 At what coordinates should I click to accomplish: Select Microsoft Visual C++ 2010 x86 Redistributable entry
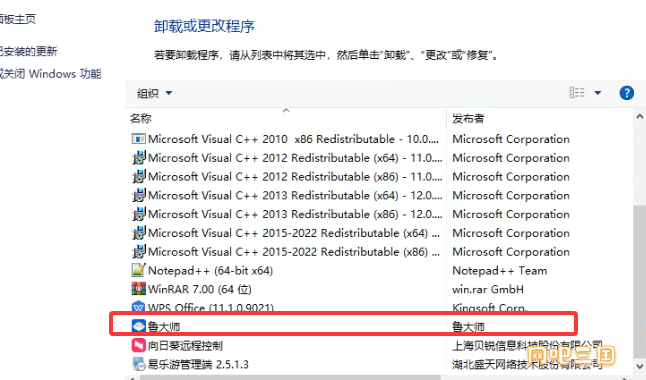coord(293,139)
